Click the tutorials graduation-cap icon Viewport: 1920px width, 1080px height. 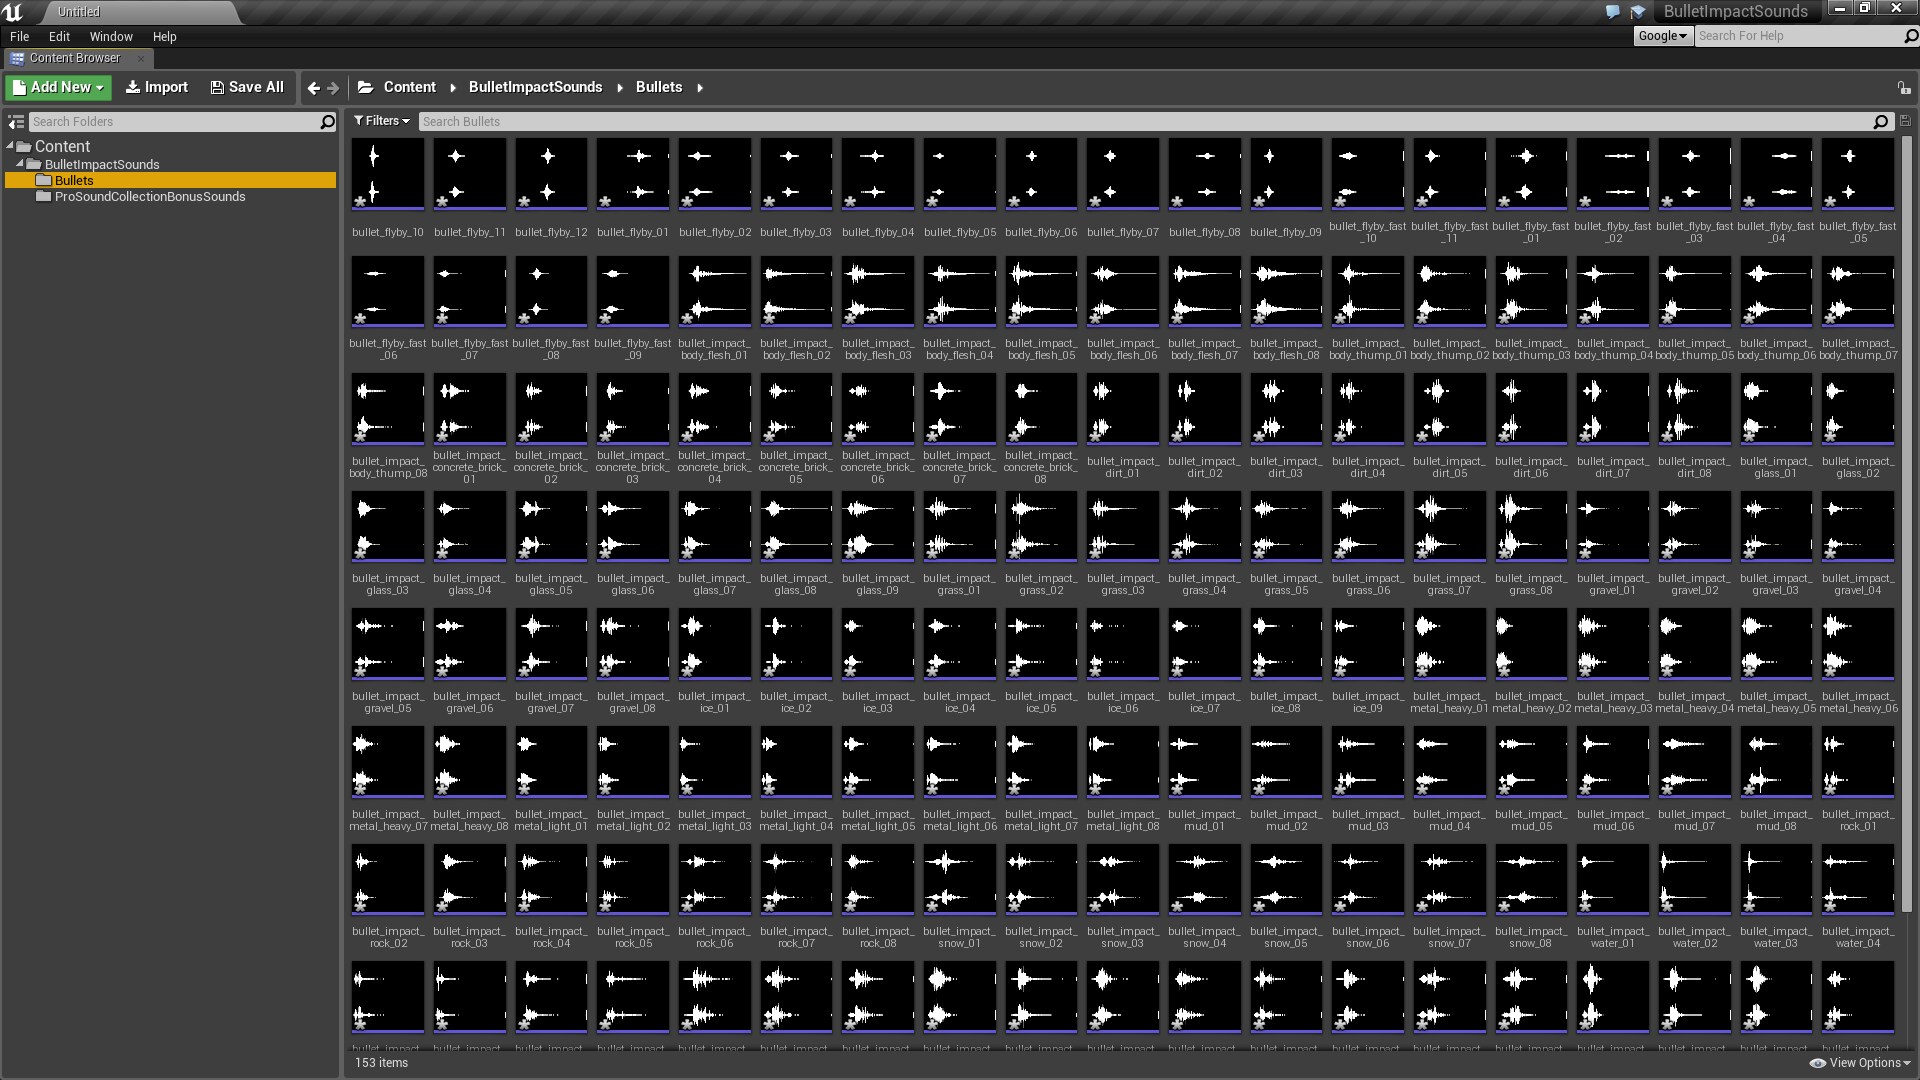pos(1638,12)
